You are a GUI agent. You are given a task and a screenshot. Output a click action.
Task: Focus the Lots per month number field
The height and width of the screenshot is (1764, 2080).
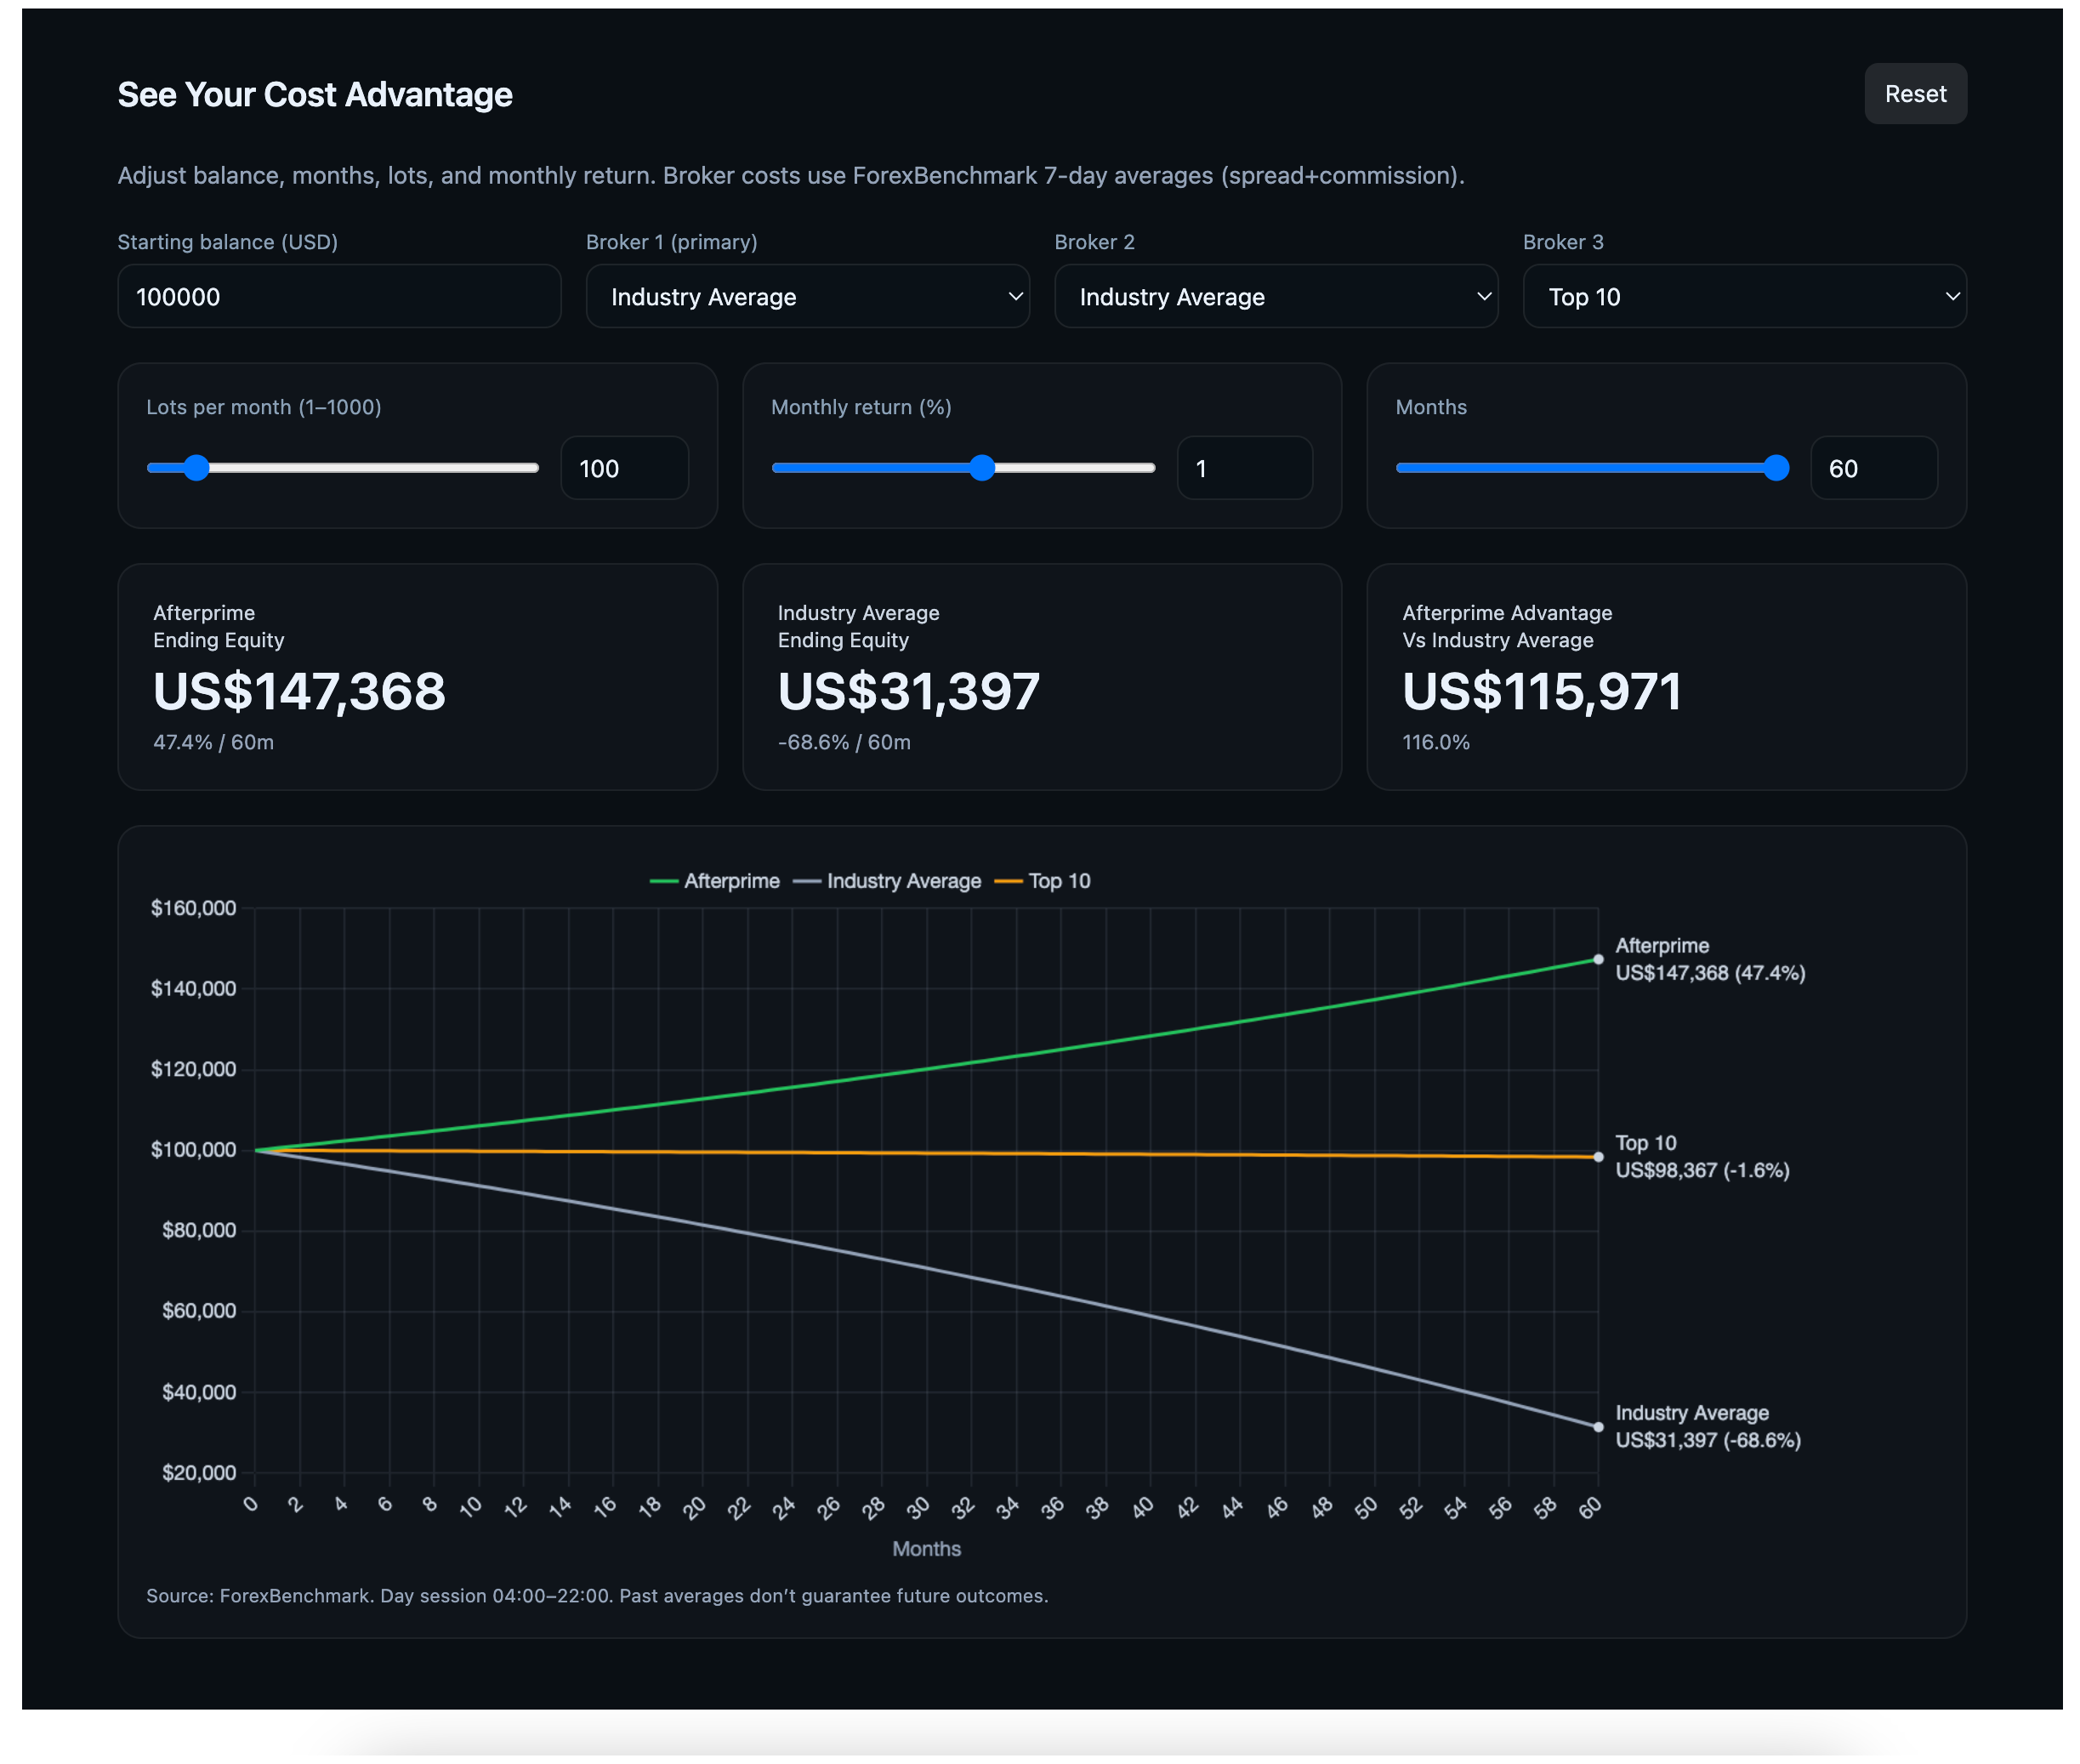tap(624, 468)
